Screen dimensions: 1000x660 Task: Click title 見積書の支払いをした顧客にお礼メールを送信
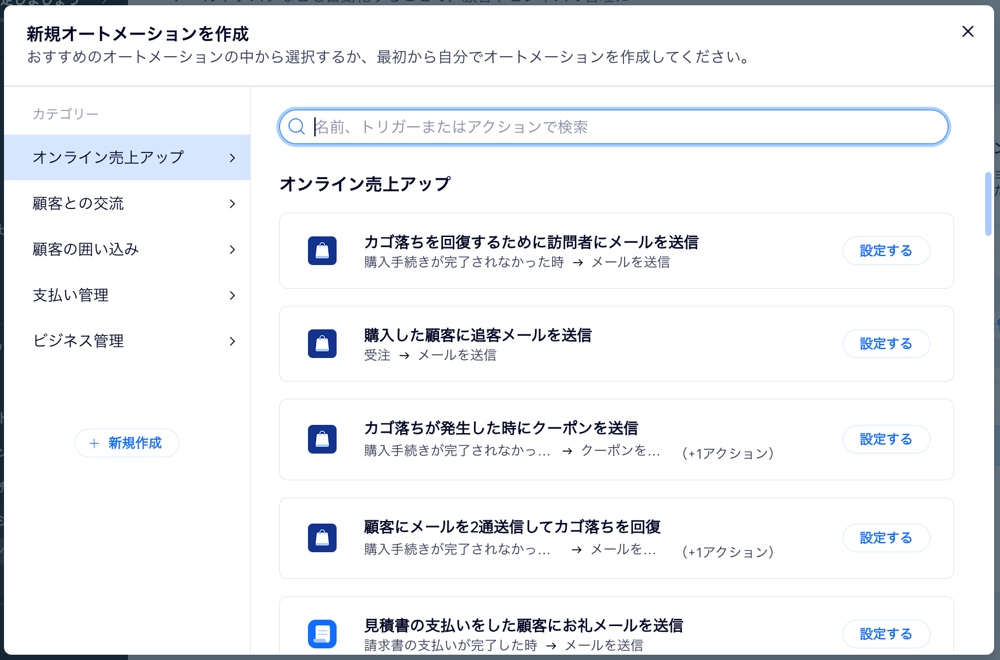(x=524, y=626)
